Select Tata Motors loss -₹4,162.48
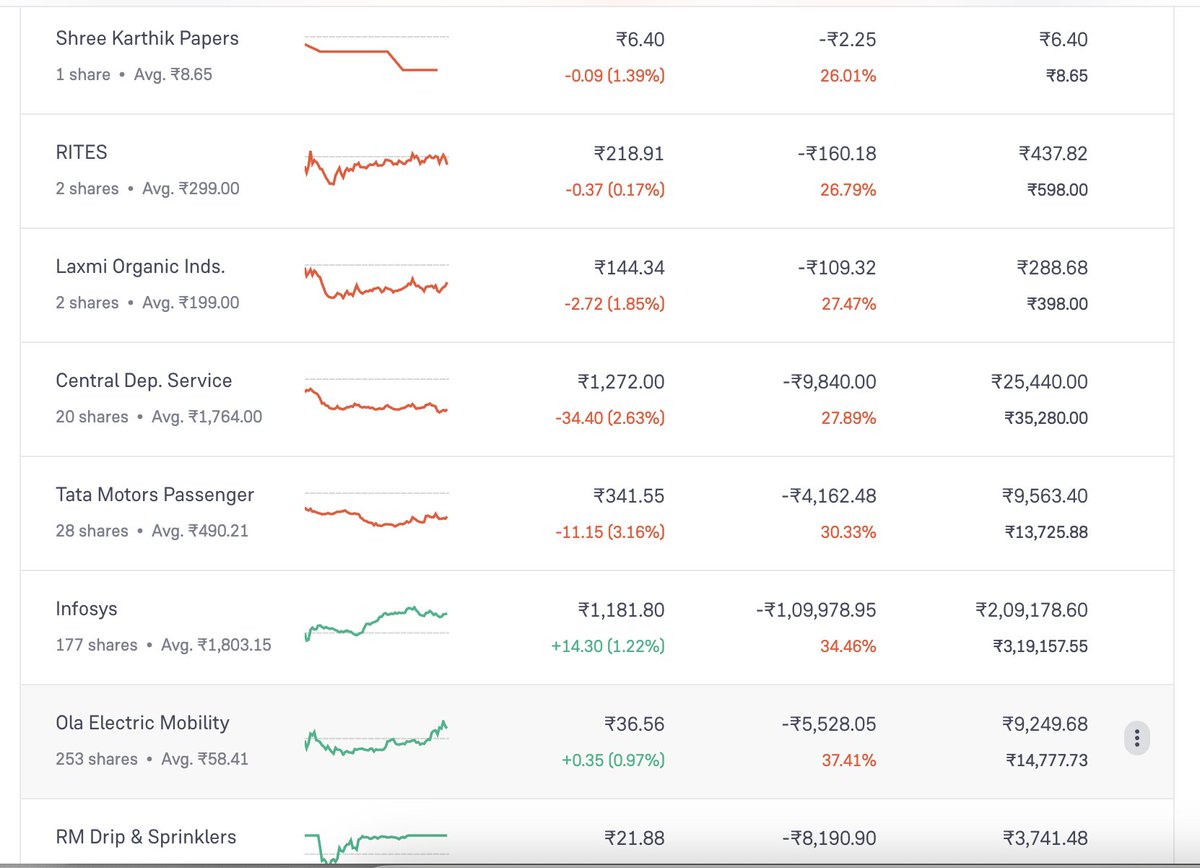Image resolution: width=1200 pixels, height=868 pixels. tap(829, 496)
